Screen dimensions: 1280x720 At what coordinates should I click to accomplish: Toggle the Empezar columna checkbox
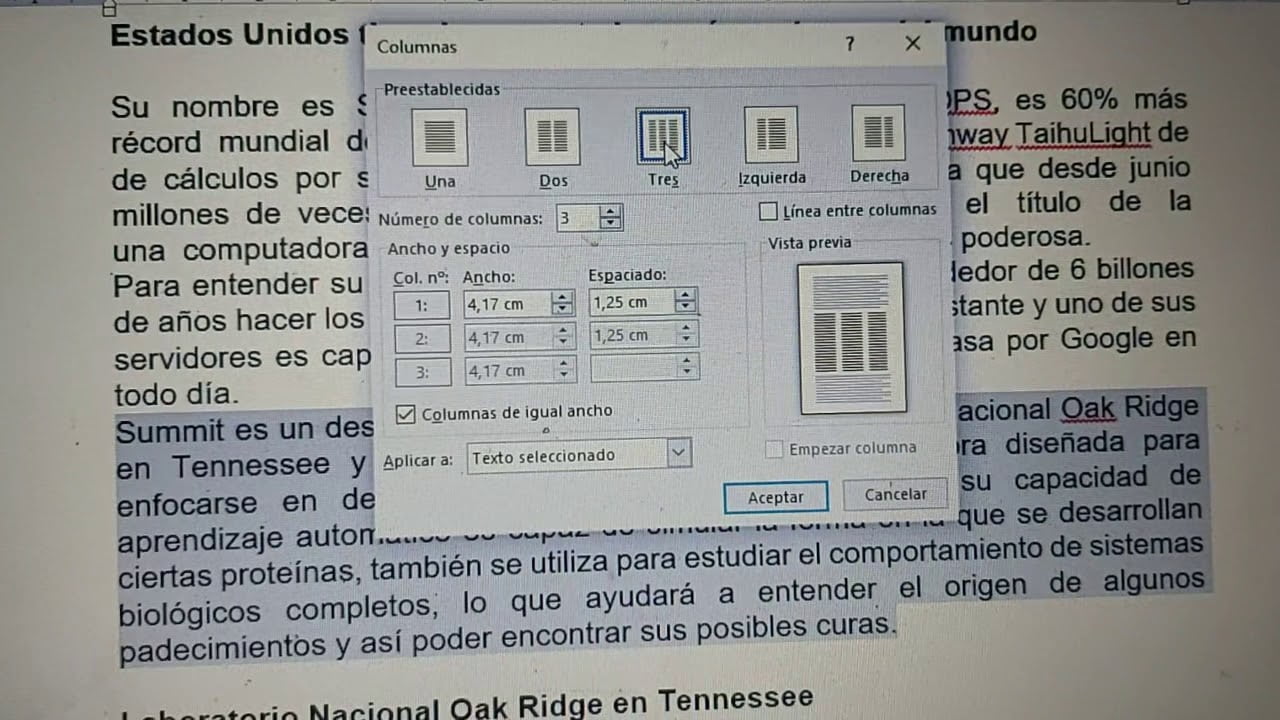pyautogui.click(x=774, y=448)
